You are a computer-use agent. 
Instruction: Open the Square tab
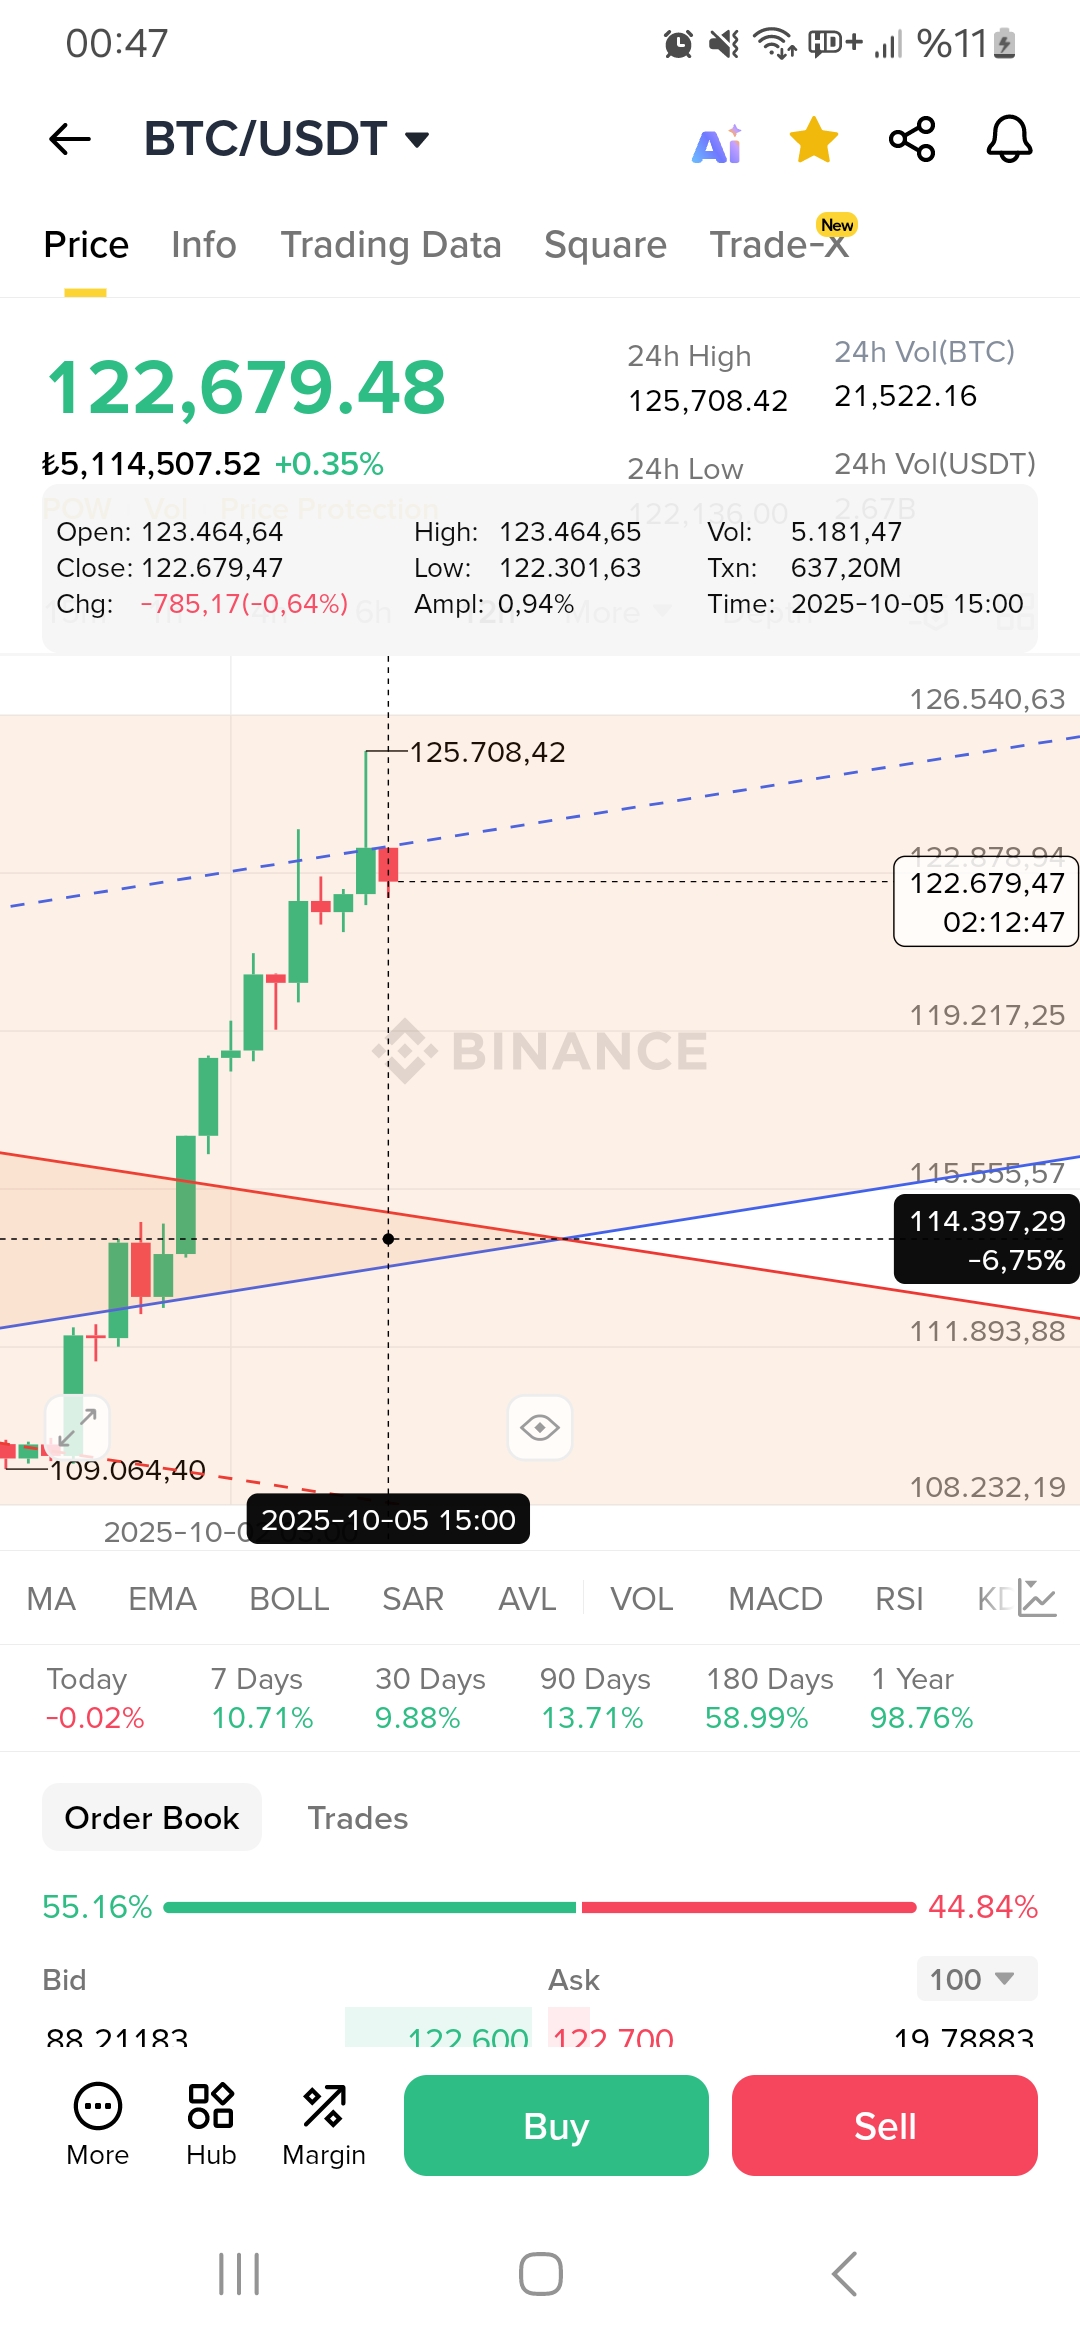click(x=605, y=245)
